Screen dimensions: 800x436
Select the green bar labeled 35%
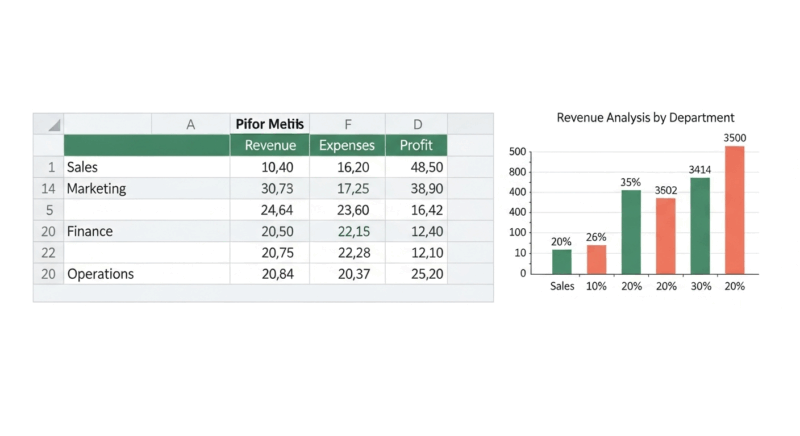[x=631, y=232]
